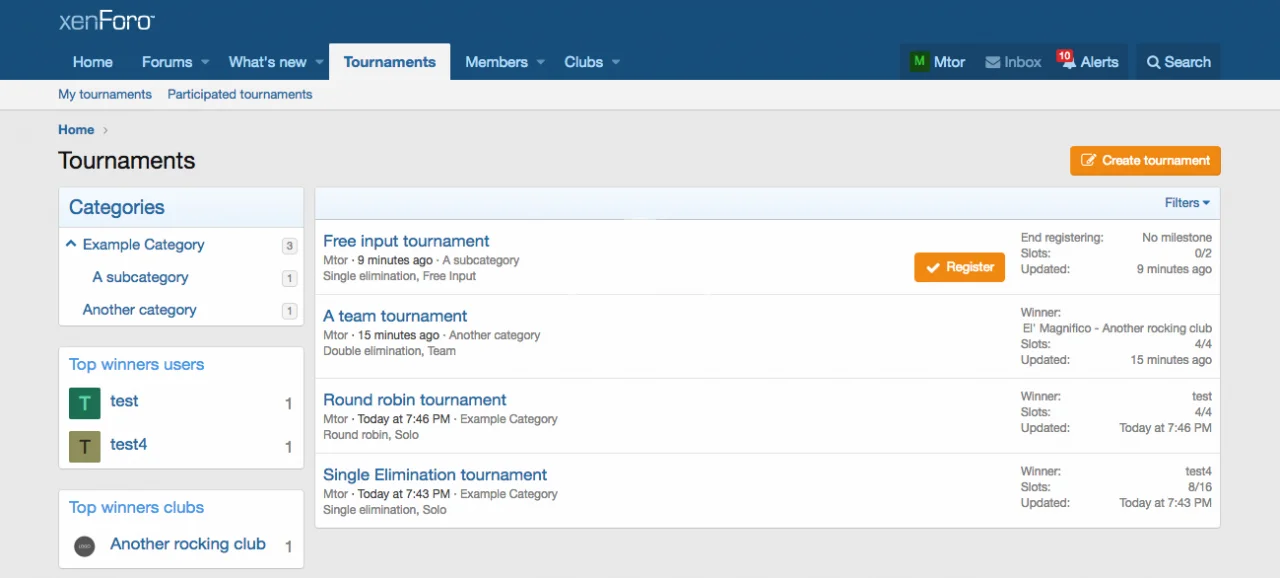Click the test4 user's olive avatar
The width and height of the screenshot is (1280, 578).
(85, 446)
